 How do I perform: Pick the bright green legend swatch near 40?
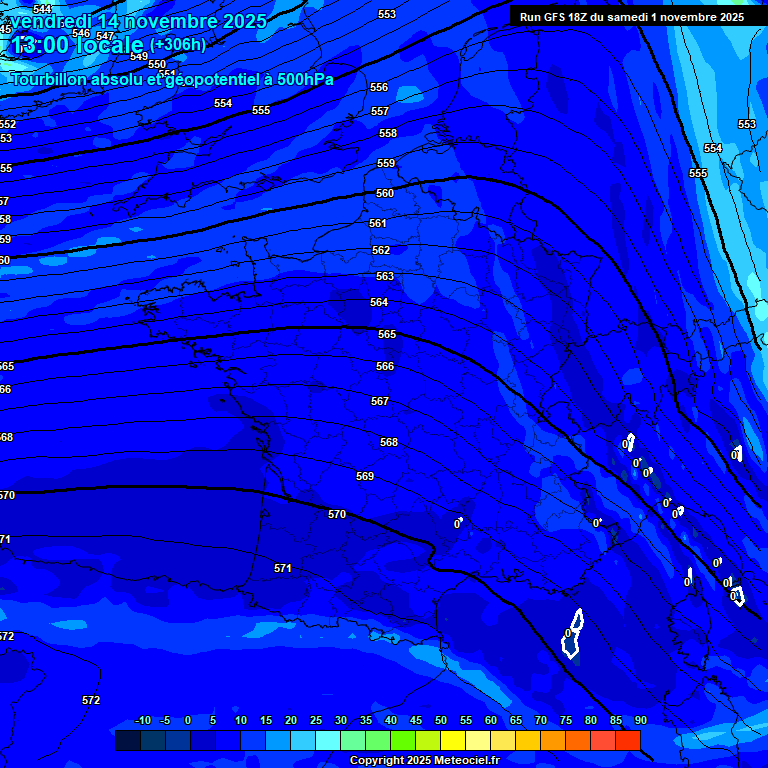pyautogui.click(x=402, y=740)
